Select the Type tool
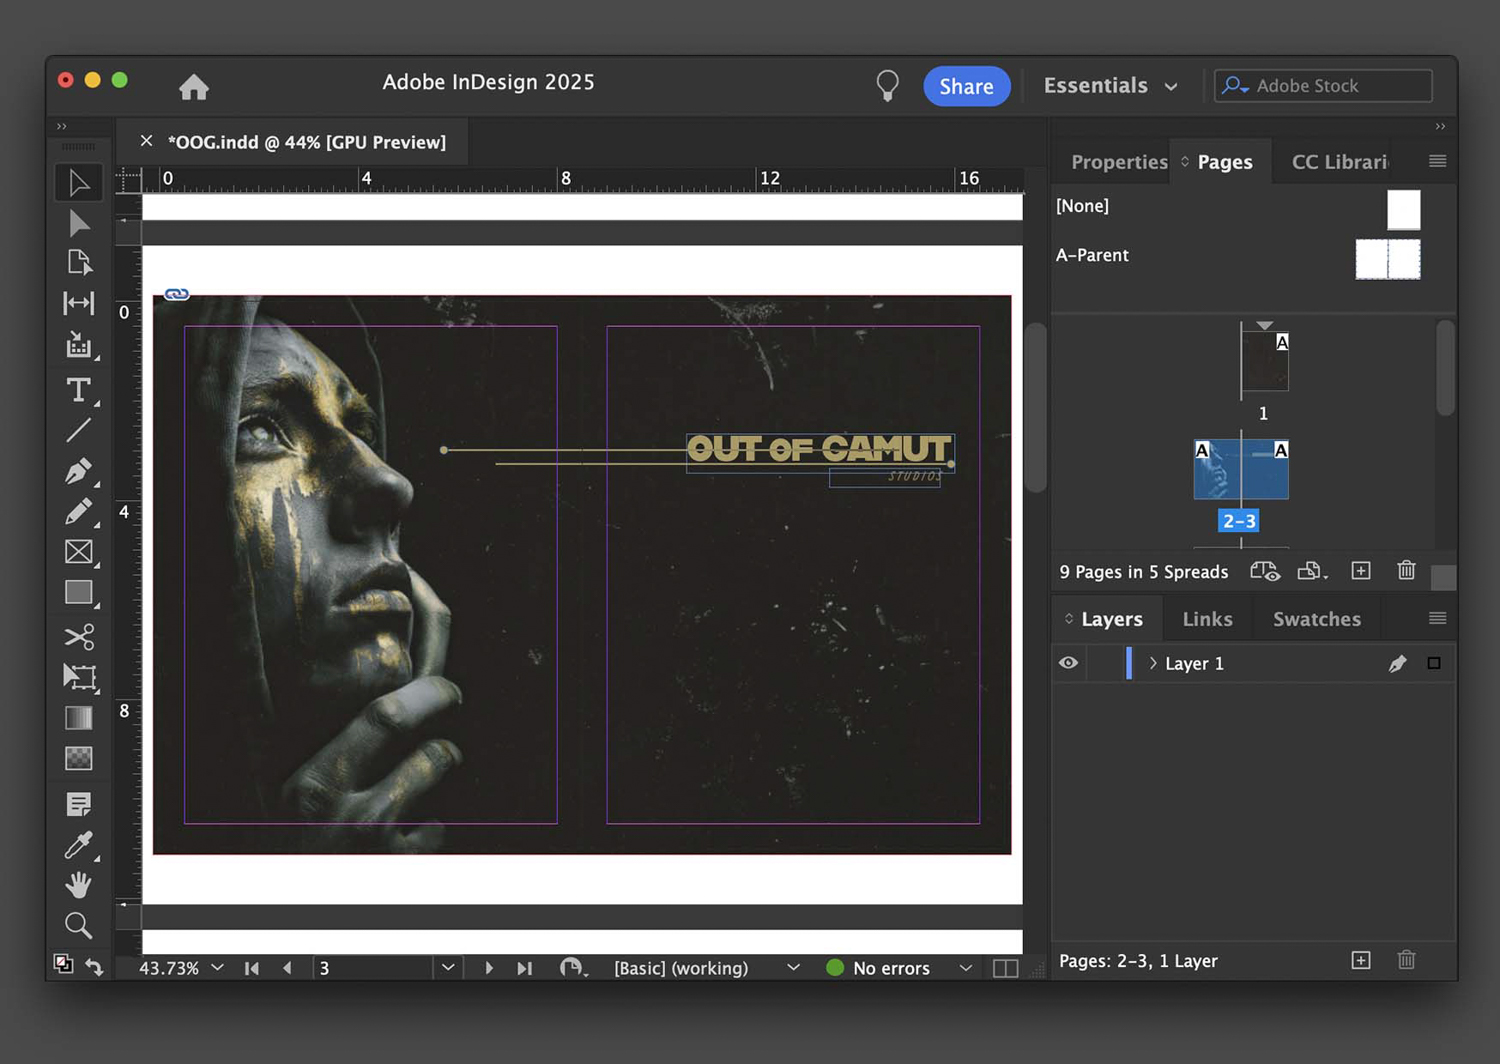Screen dimensions: 1500x1064 (x=78, y=390)
